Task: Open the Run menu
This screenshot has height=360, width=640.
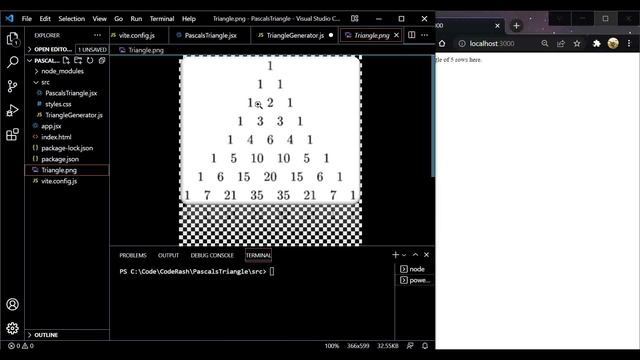Action: (136, 18)
